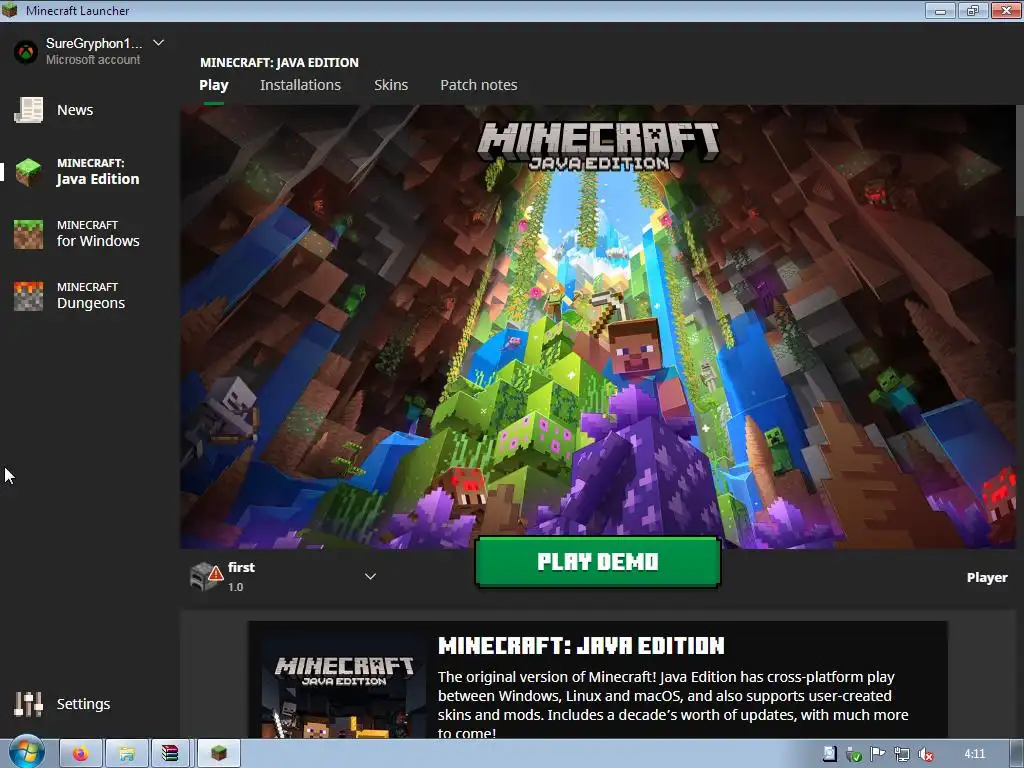Open the Settings sliders icon
The image size is (1024, 768).
[x=29, y=704]
